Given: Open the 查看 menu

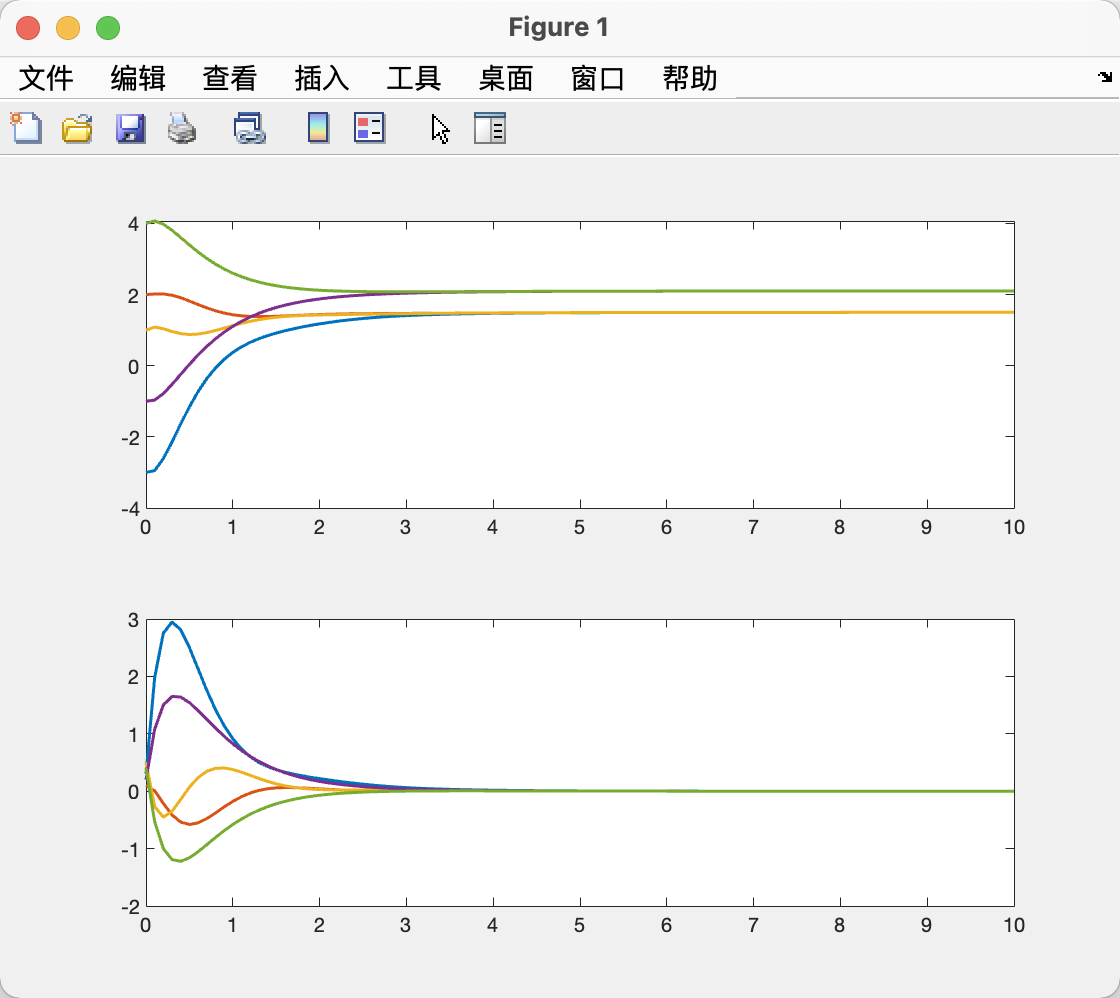Looking at the screenshot, I should click(229, 78).
